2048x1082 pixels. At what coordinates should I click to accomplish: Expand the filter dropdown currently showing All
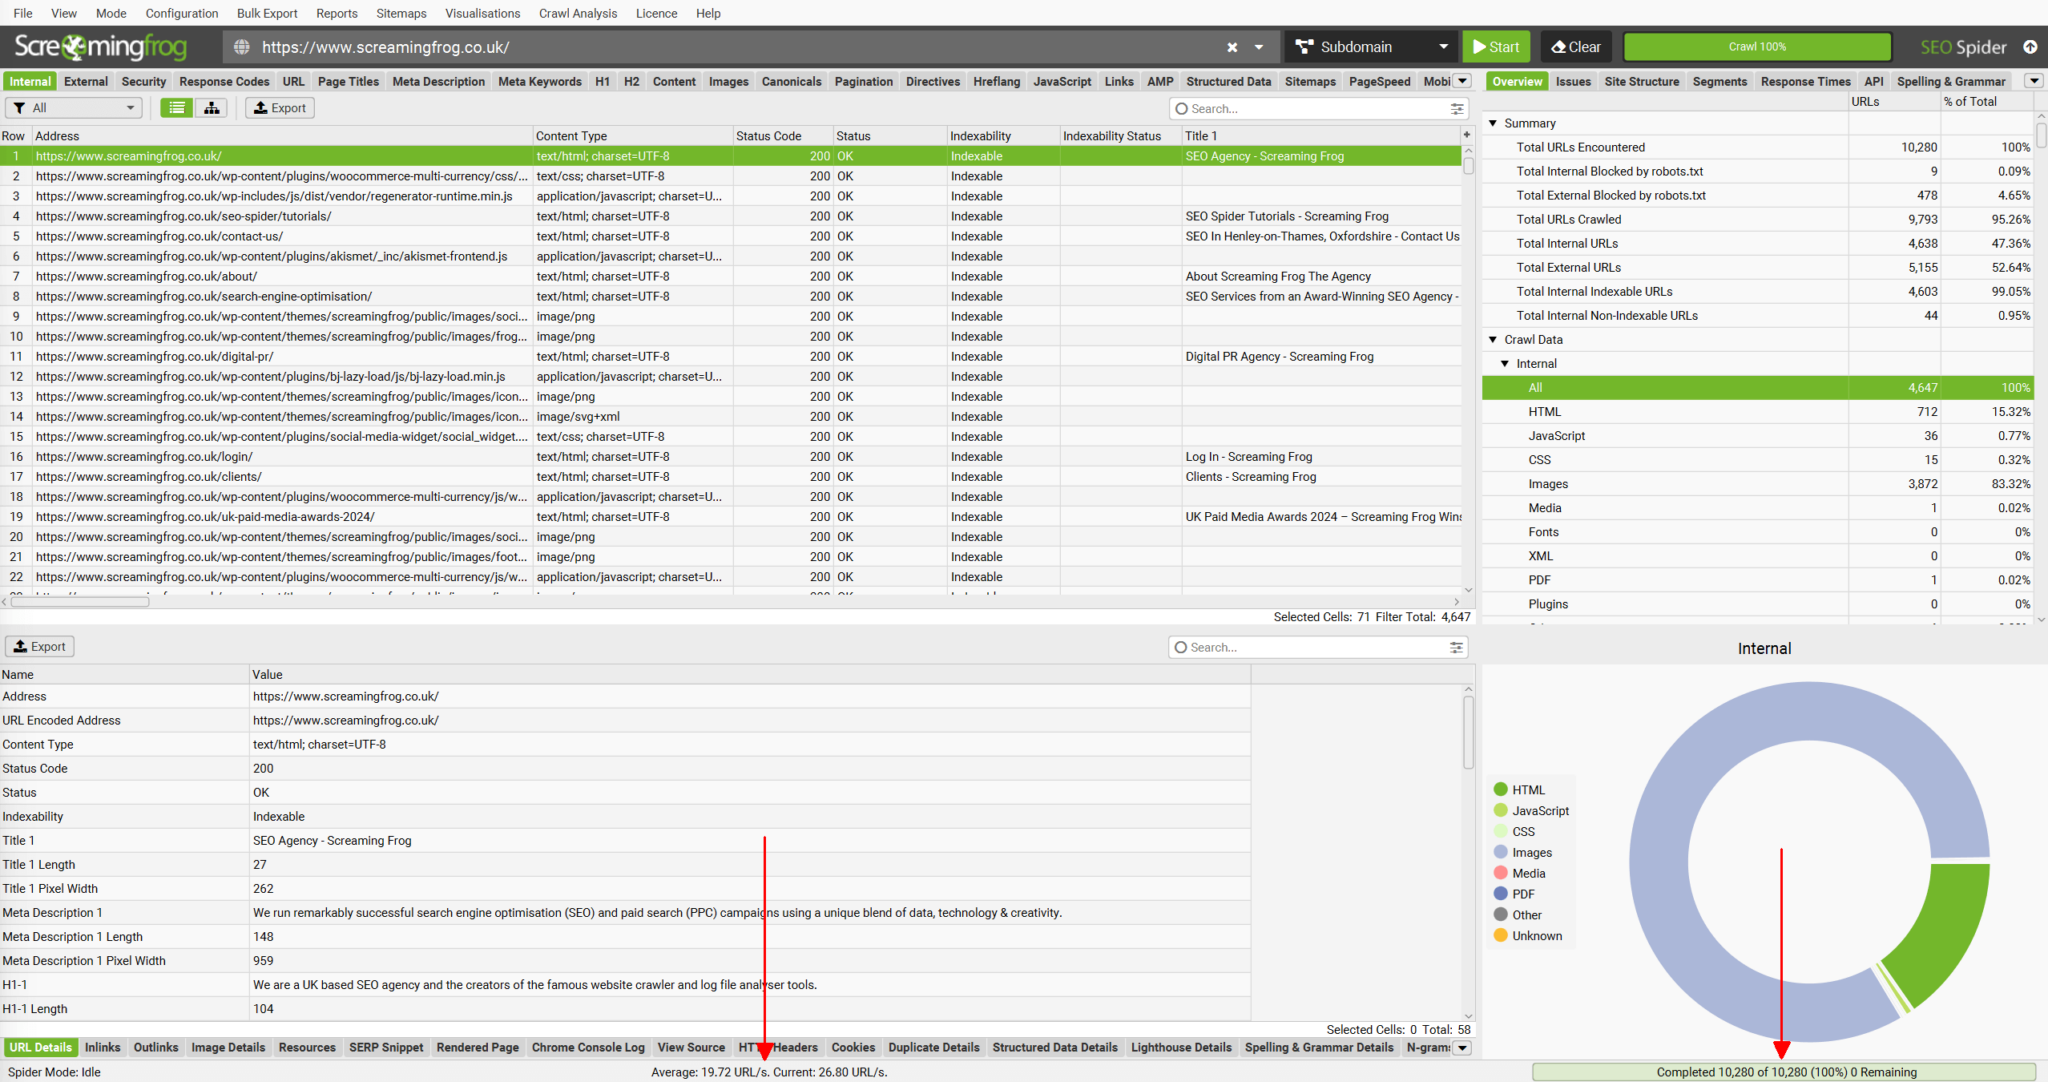129,107
